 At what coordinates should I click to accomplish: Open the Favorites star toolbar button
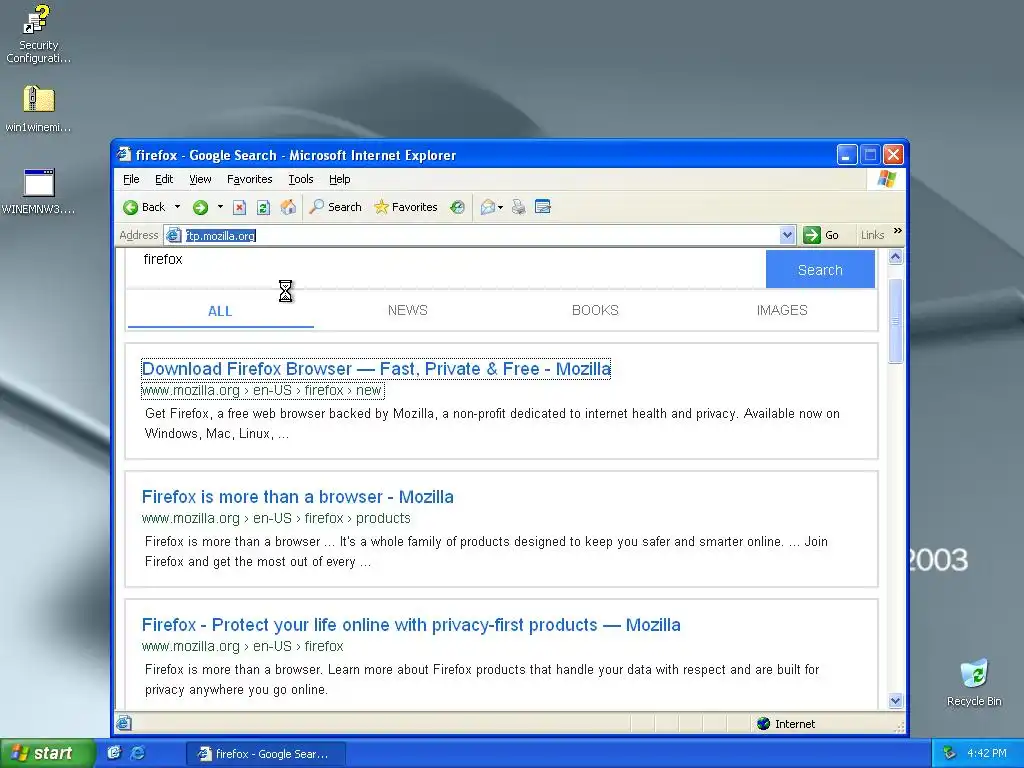coord(406,207)
